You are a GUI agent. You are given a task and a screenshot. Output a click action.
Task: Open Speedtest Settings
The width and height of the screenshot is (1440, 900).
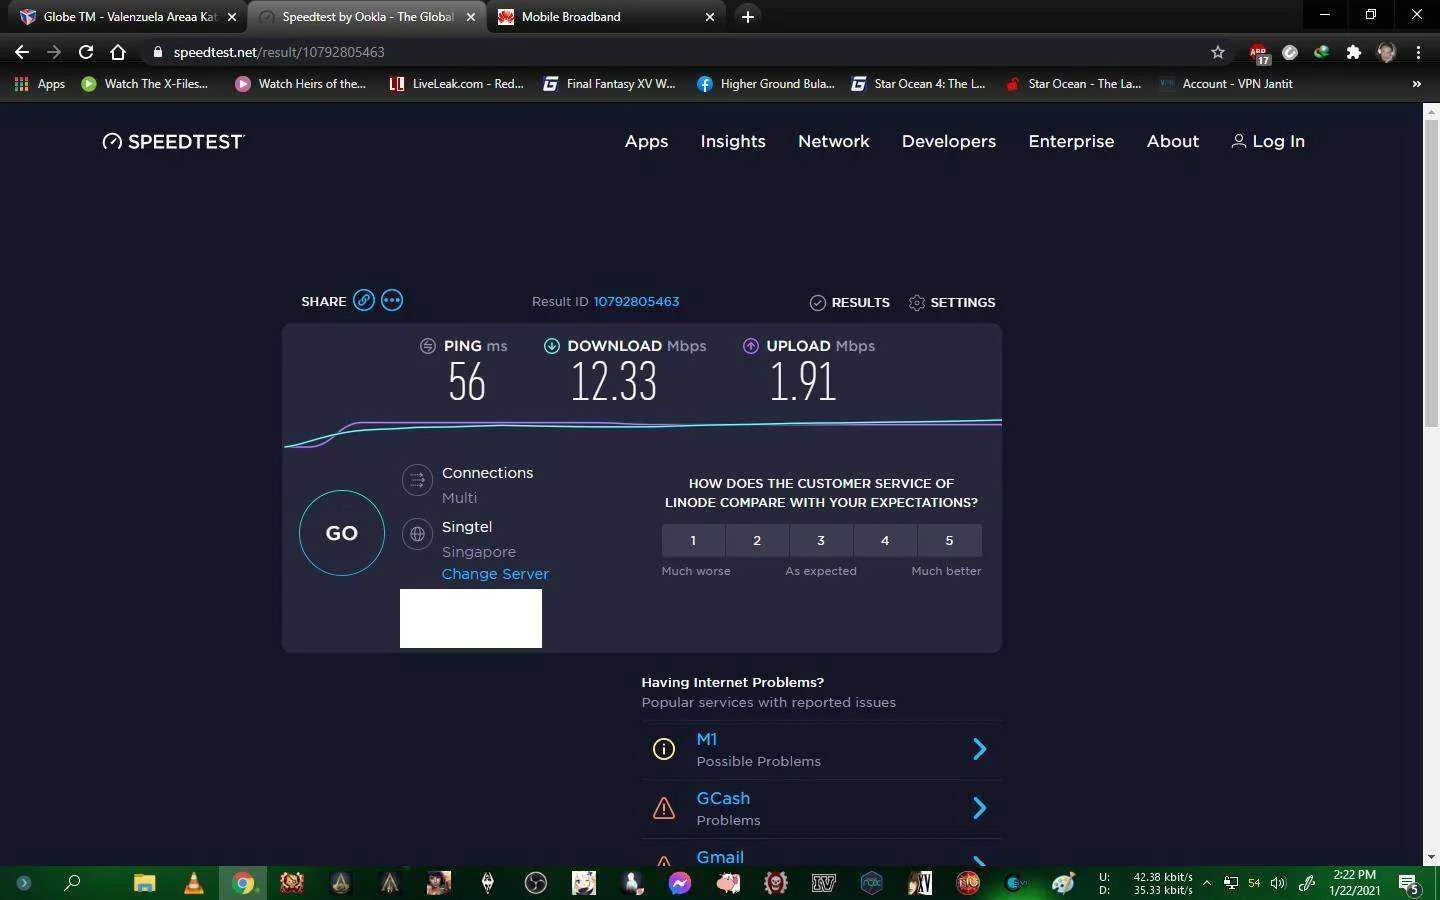tap(952, 302)
